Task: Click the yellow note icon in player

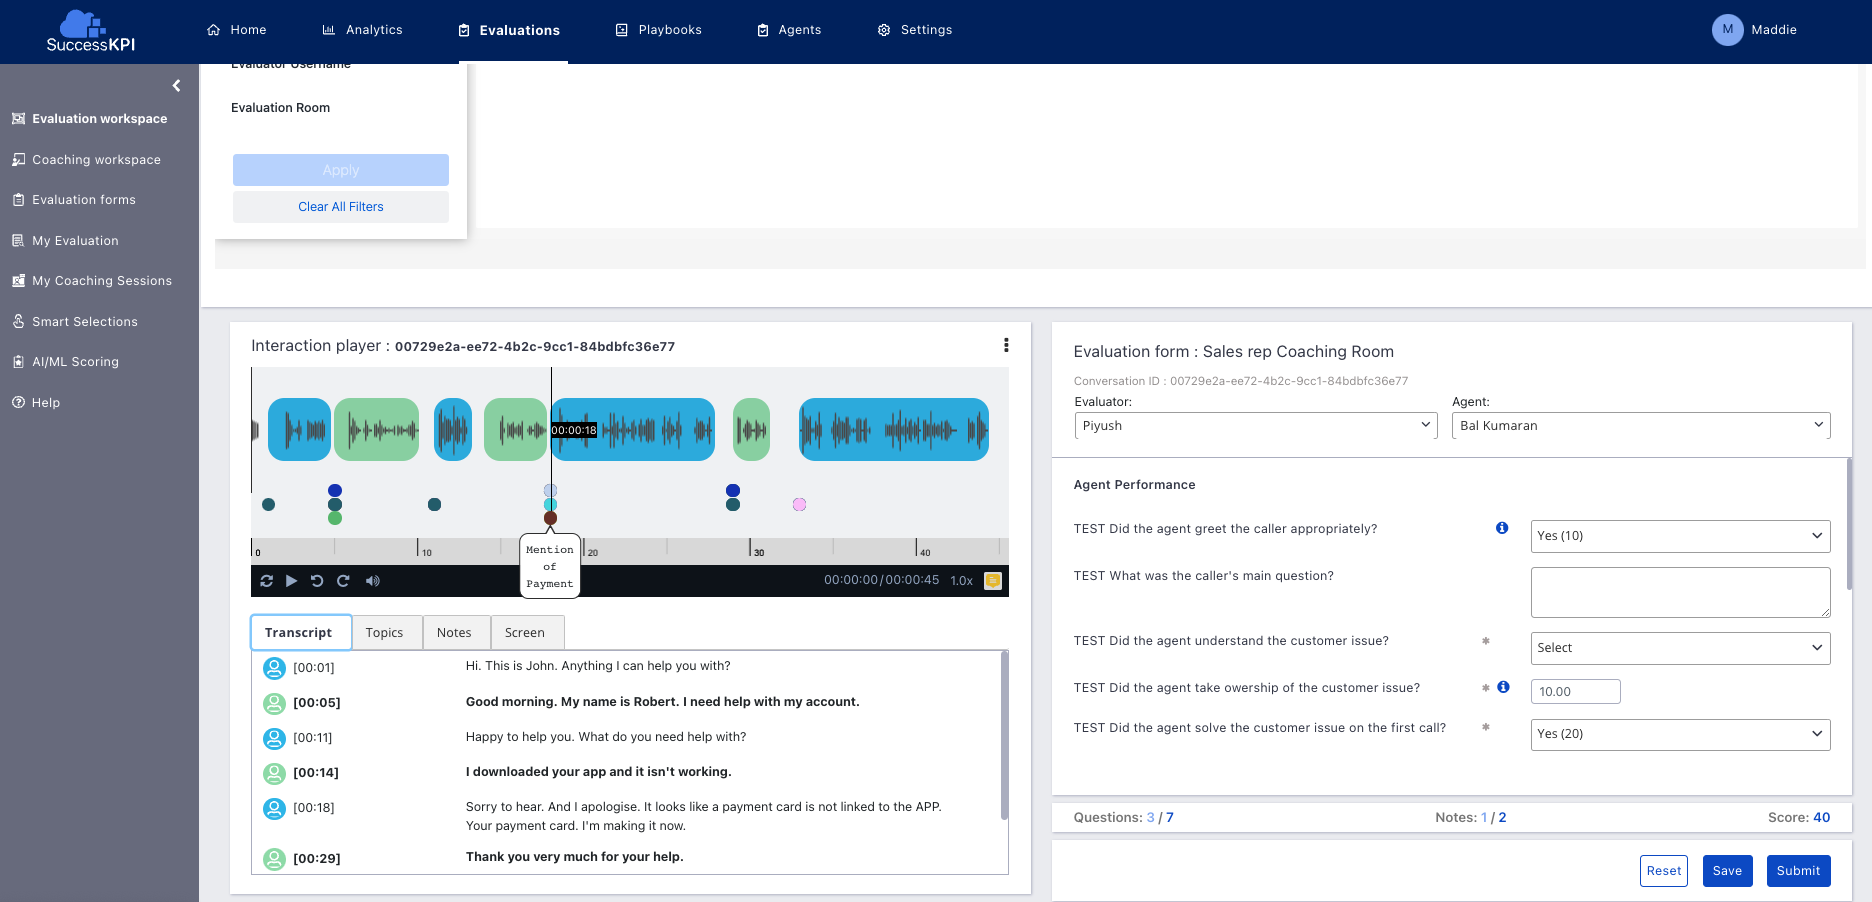Action: [x=993, y=581]
